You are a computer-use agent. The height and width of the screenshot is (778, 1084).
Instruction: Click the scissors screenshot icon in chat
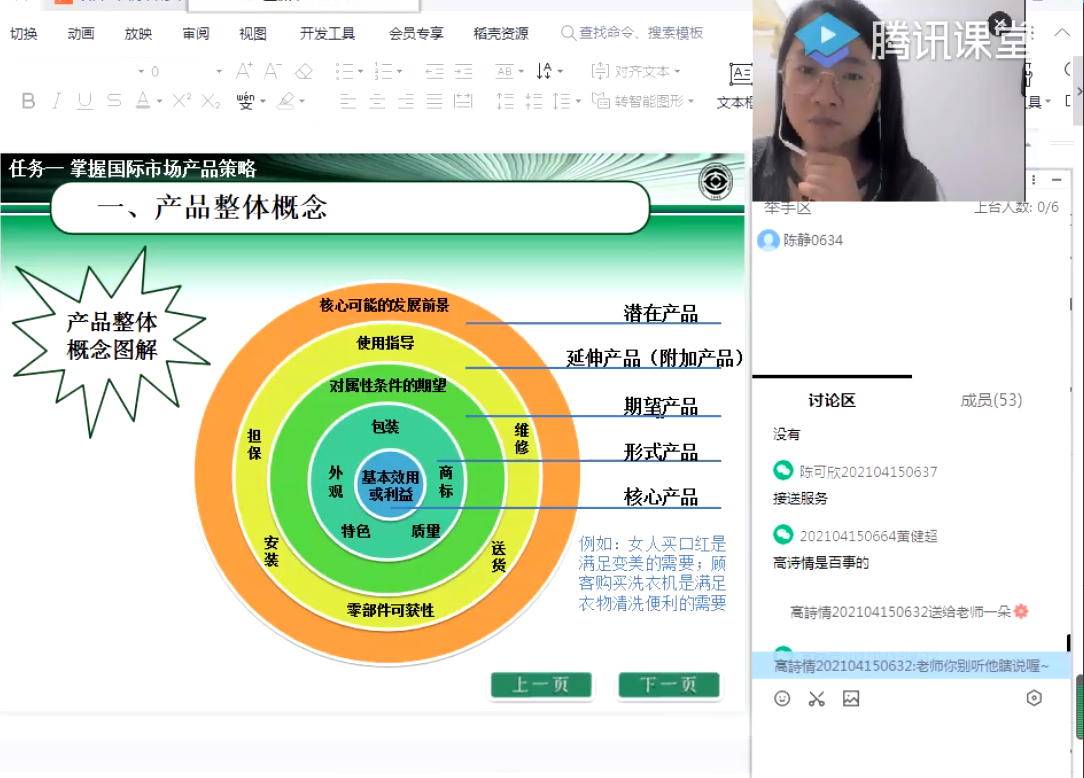tap(817, 699)
